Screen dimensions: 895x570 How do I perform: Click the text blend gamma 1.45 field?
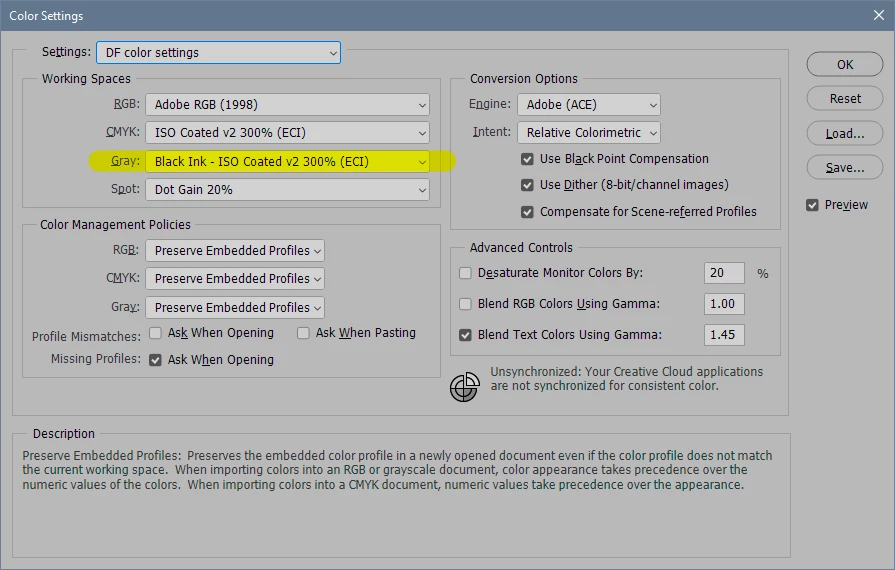(x=724, y=335)
